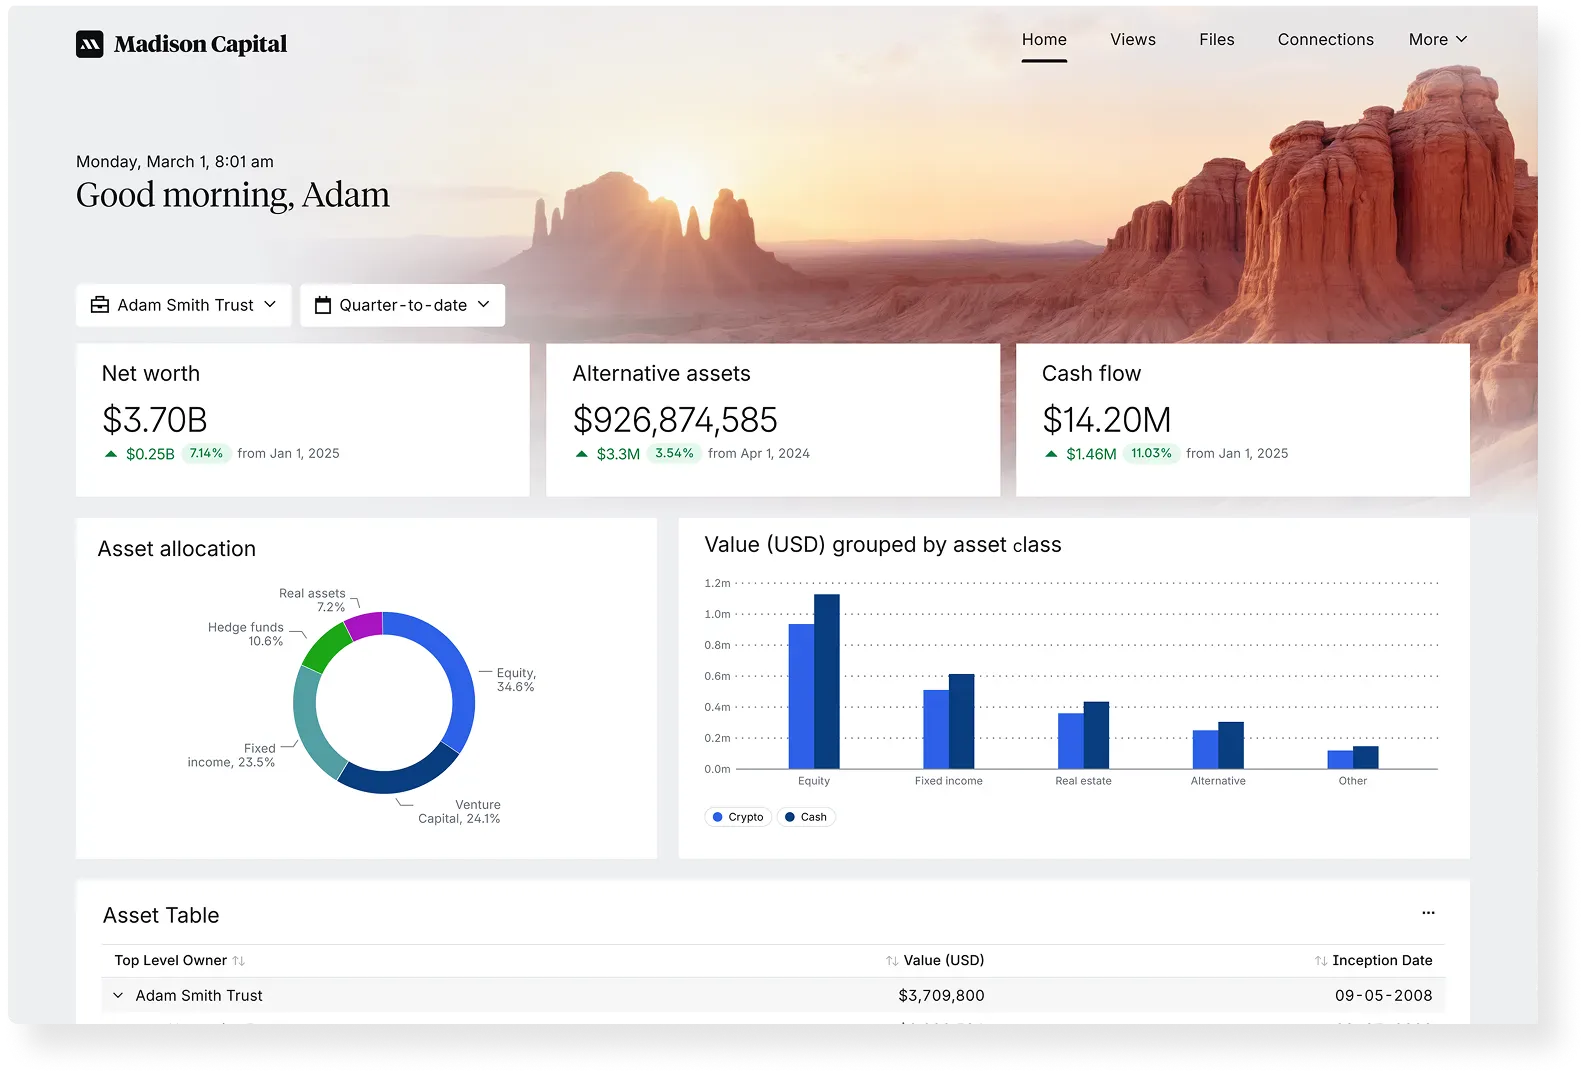The image size is (1586, 1076).
Task: Open the Connections page link
Action: [1325, 40]
